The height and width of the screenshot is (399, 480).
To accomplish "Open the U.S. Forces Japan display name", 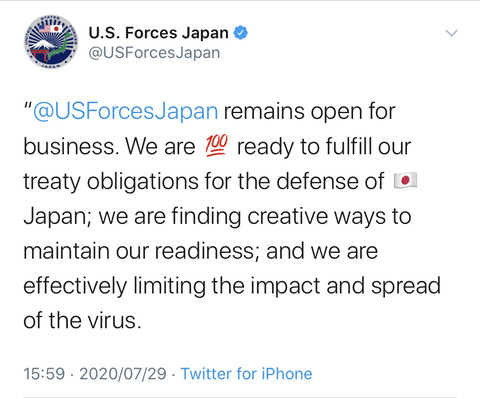I will coord(159,33).
